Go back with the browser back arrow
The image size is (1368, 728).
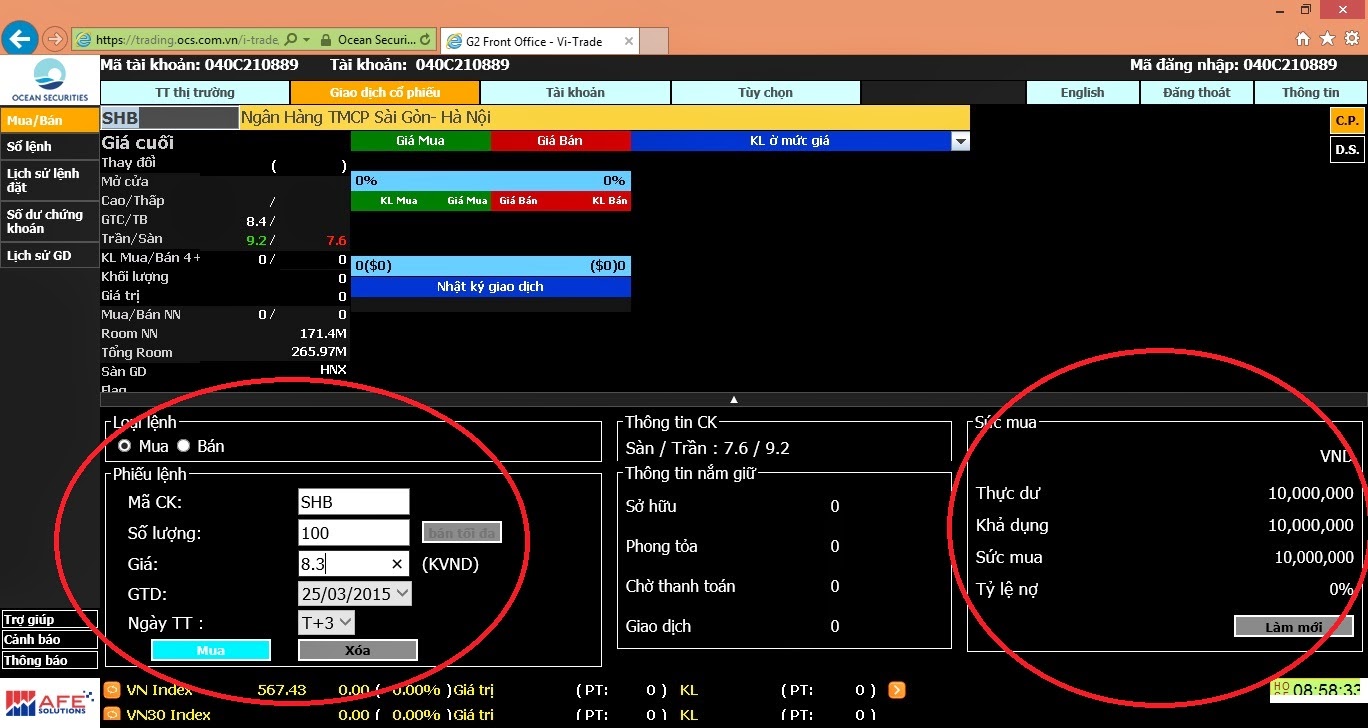(21, 39)
